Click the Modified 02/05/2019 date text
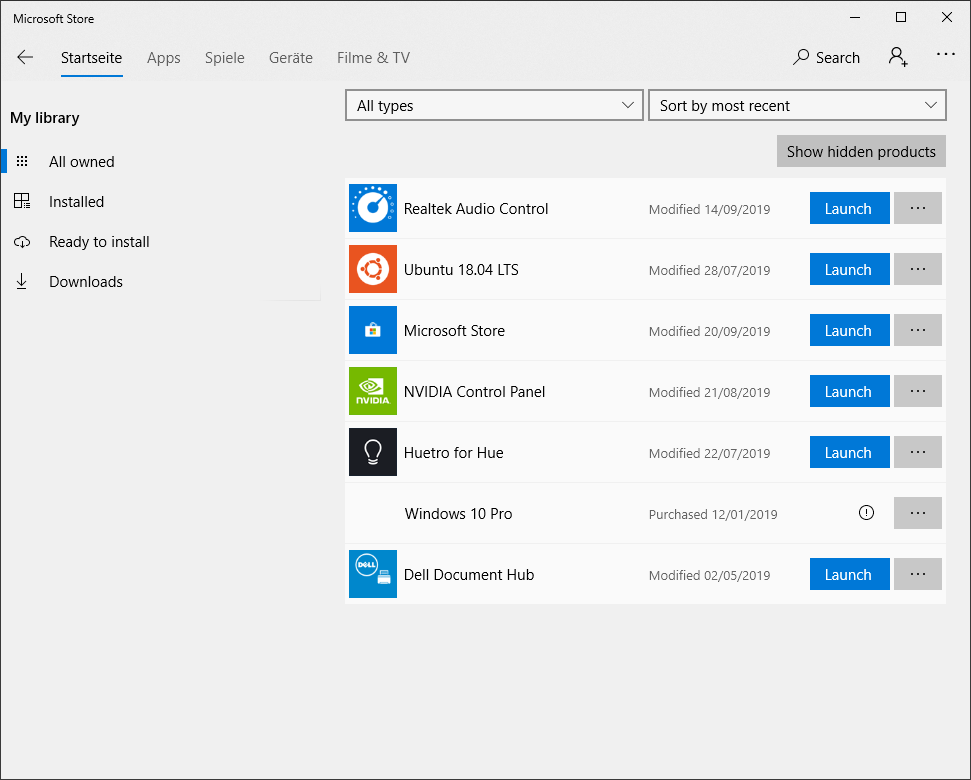Image resolution: width=971 pixels, height=780 pixels. 709,575
